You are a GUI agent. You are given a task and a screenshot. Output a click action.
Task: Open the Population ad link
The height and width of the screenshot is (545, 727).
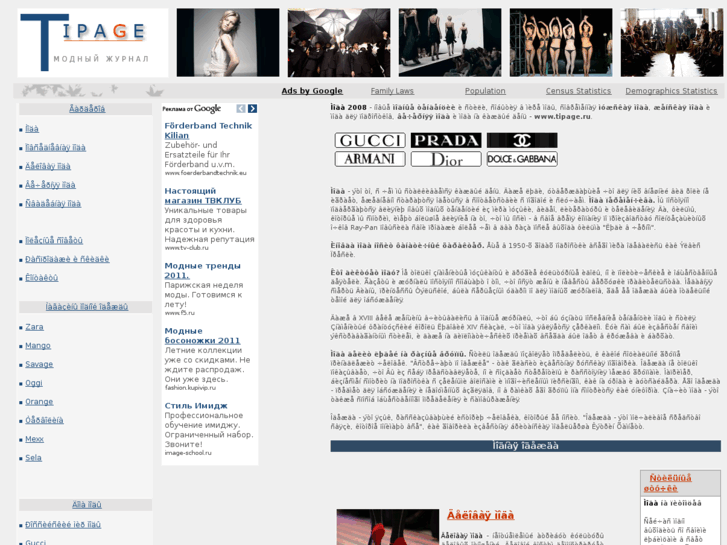pos(485,91)
